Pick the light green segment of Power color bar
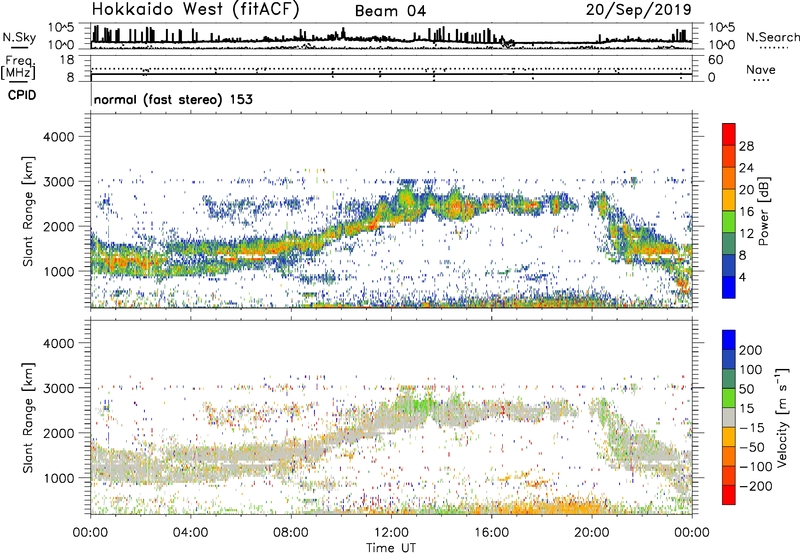Image resolution: width=800 pixels, height=554 pixels. 729,221
